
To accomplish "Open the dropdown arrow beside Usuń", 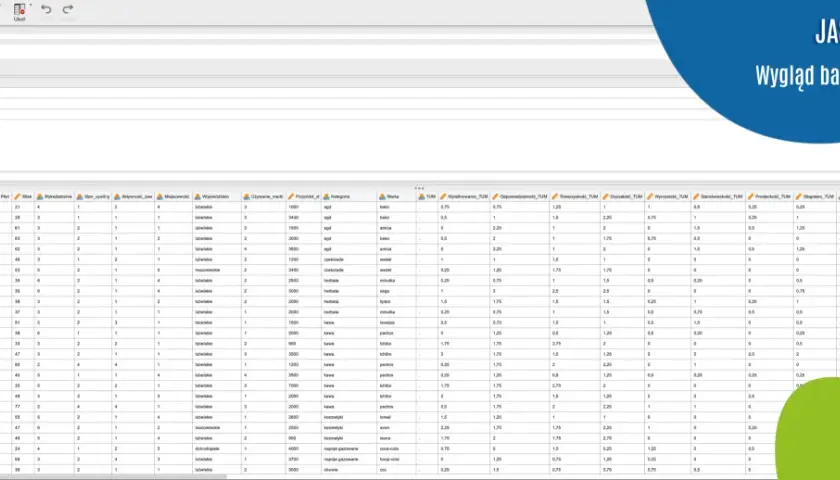I will 31,5.
